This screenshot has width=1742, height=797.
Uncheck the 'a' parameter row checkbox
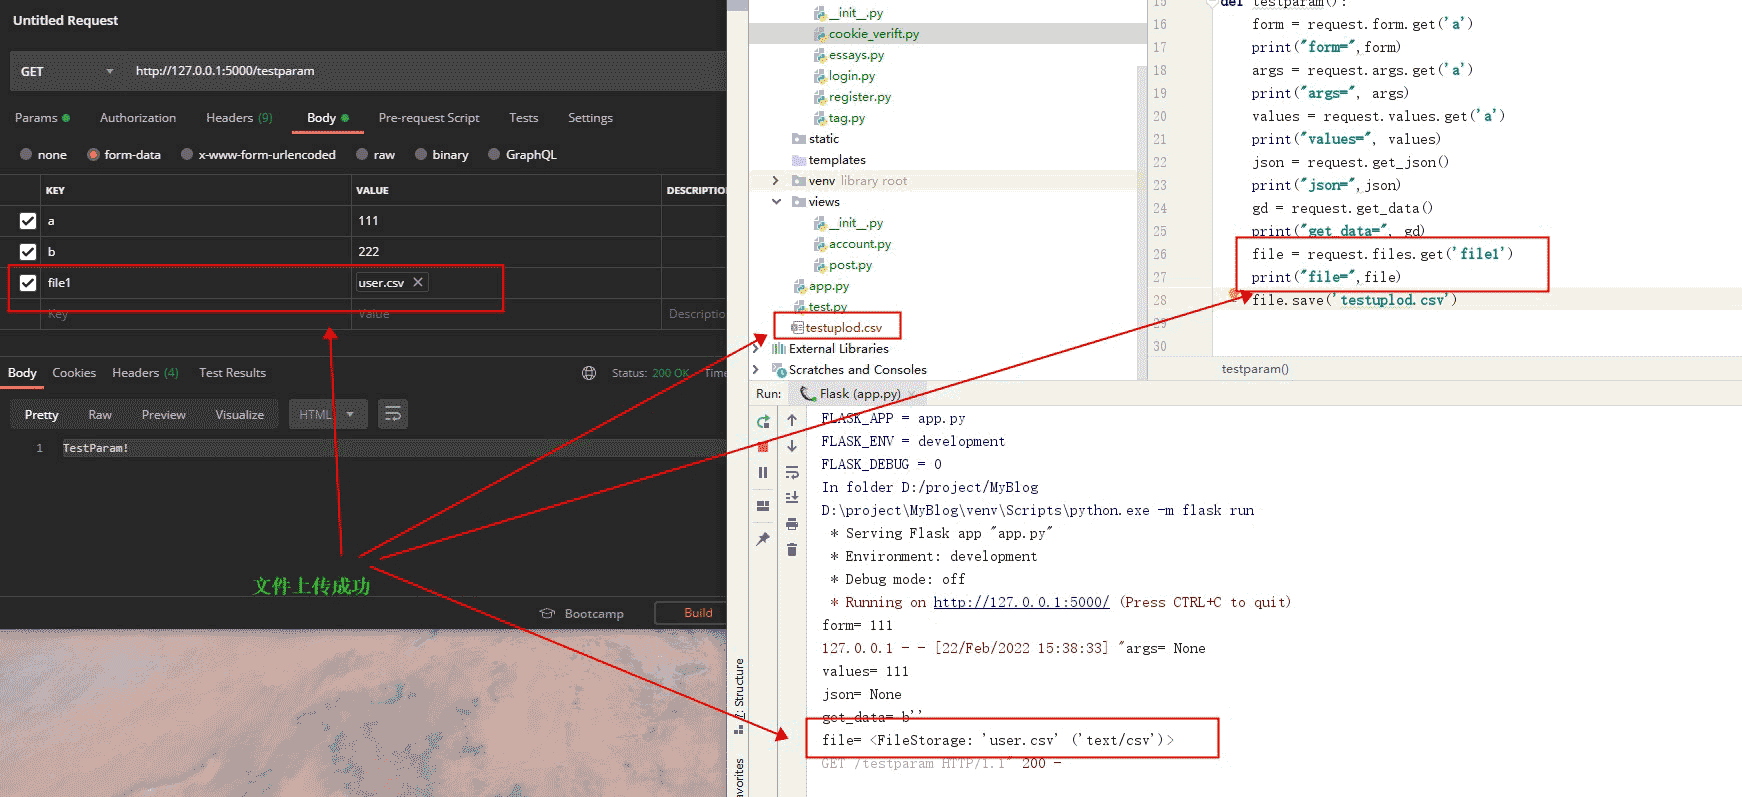click(x=28, y=221)
